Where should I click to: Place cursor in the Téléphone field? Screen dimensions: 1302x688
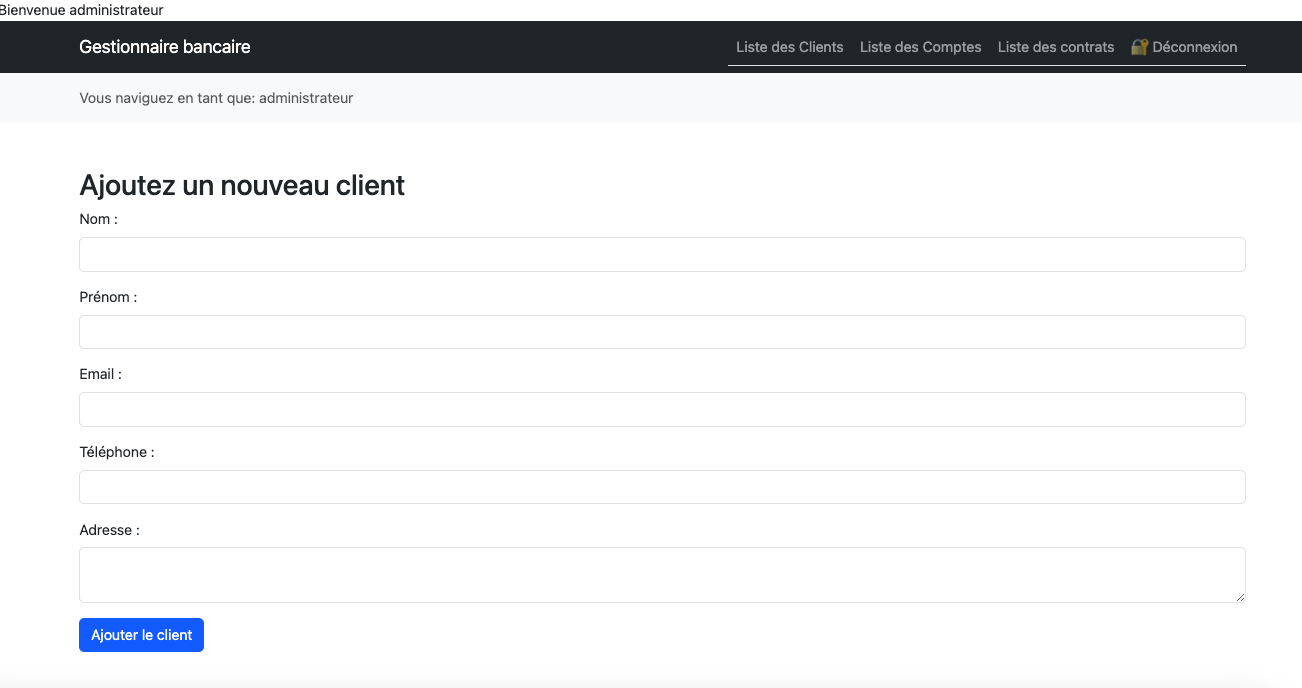pyautogui.click(x=662, y=487)
